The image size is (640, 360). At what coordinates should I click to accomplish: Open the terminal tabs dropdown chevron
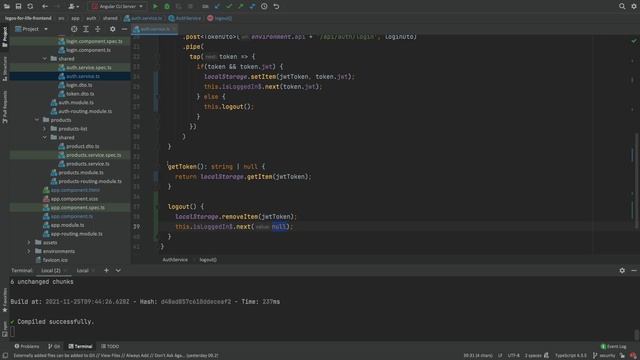118,270
